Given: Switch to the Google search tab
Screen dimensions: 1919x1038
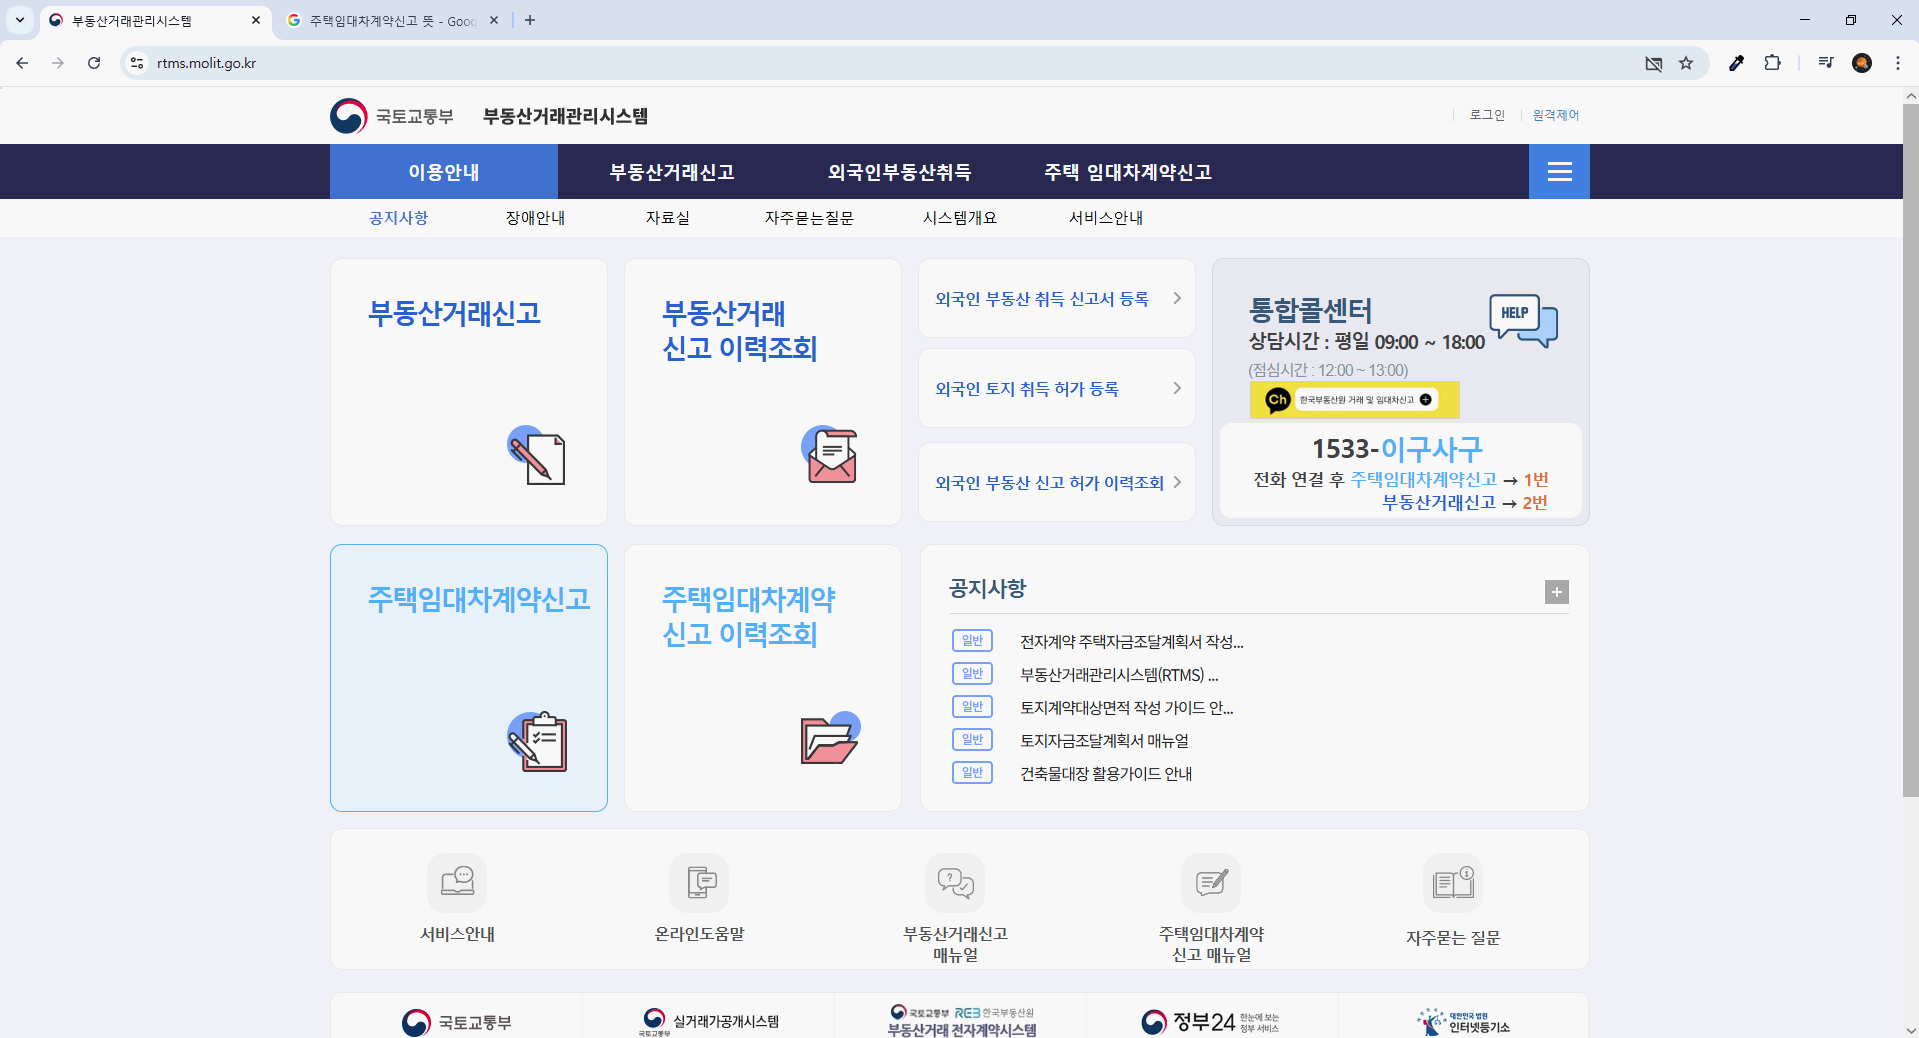Looking at the screenshot, I should (x=390, y=20).
